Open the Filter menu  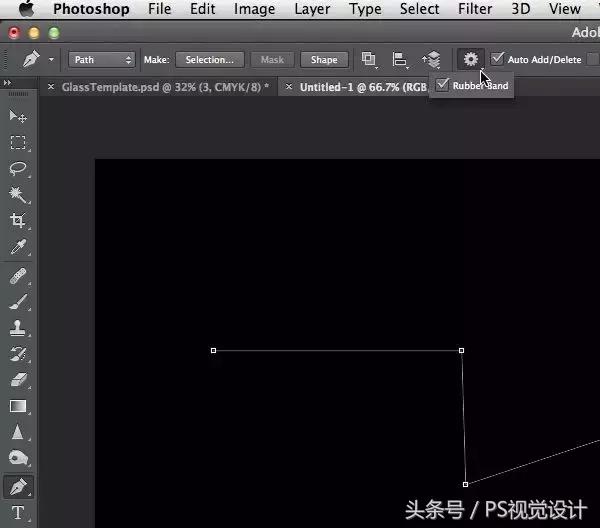point(475,9)
